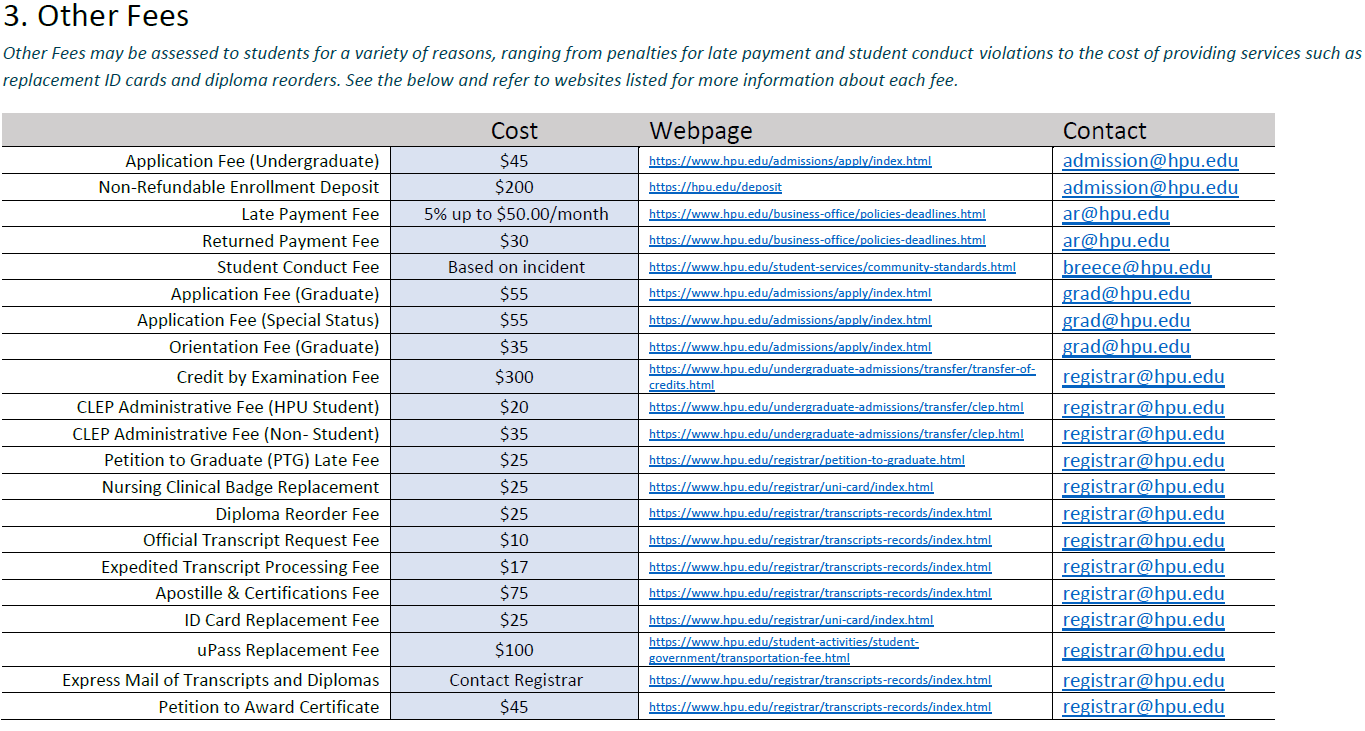This screenshot has height=731, width=1365.
Task: Select the "Contact Registrar" cost cell
Action: 515,681
